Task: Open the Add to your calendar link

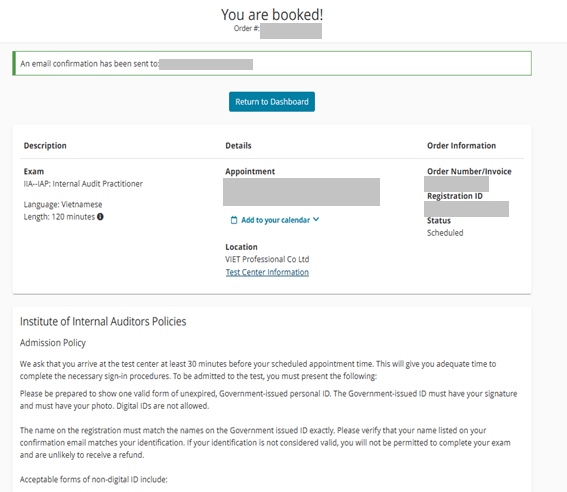Action: (275, 220)
